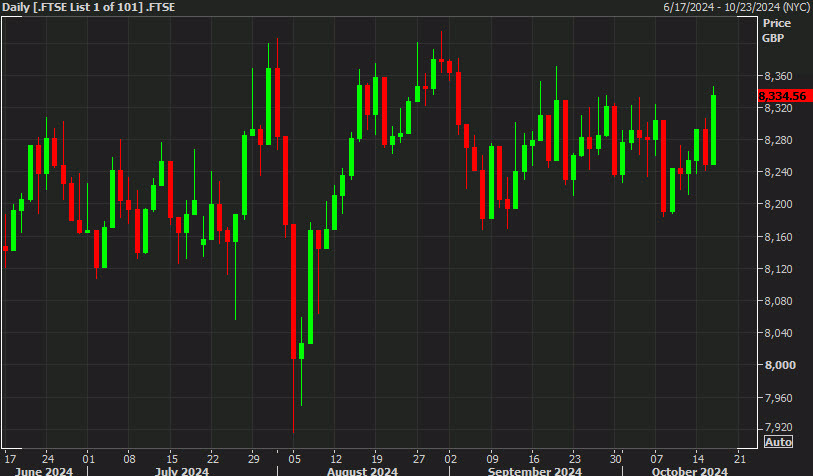The image size is (813, 476).
Task: Click the 8,160 price axis value
Action: (778, 237)
